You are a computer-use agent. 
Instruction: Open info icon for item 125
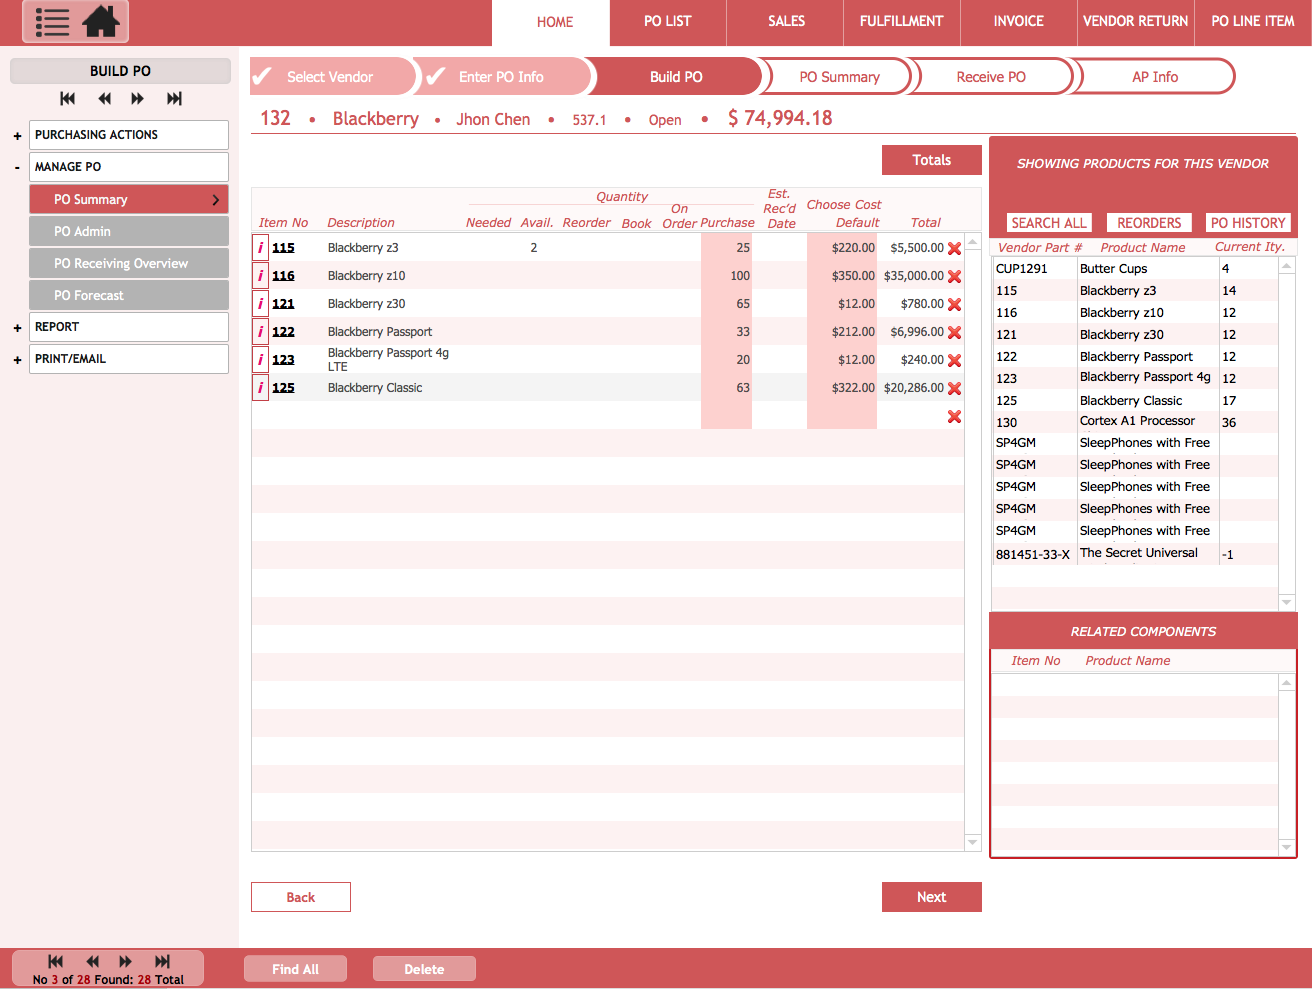(x=260, y=388)
